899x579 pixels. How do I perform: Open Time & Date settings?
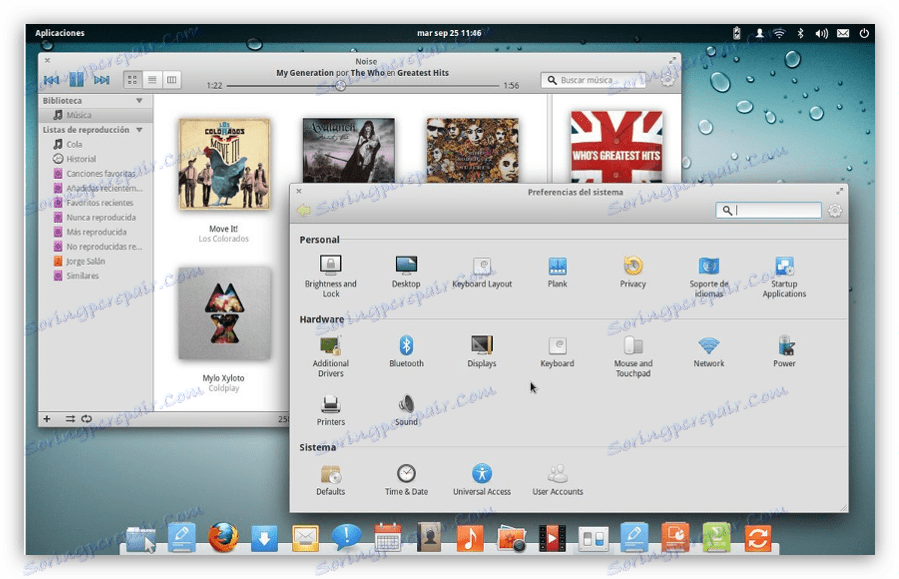406,479
